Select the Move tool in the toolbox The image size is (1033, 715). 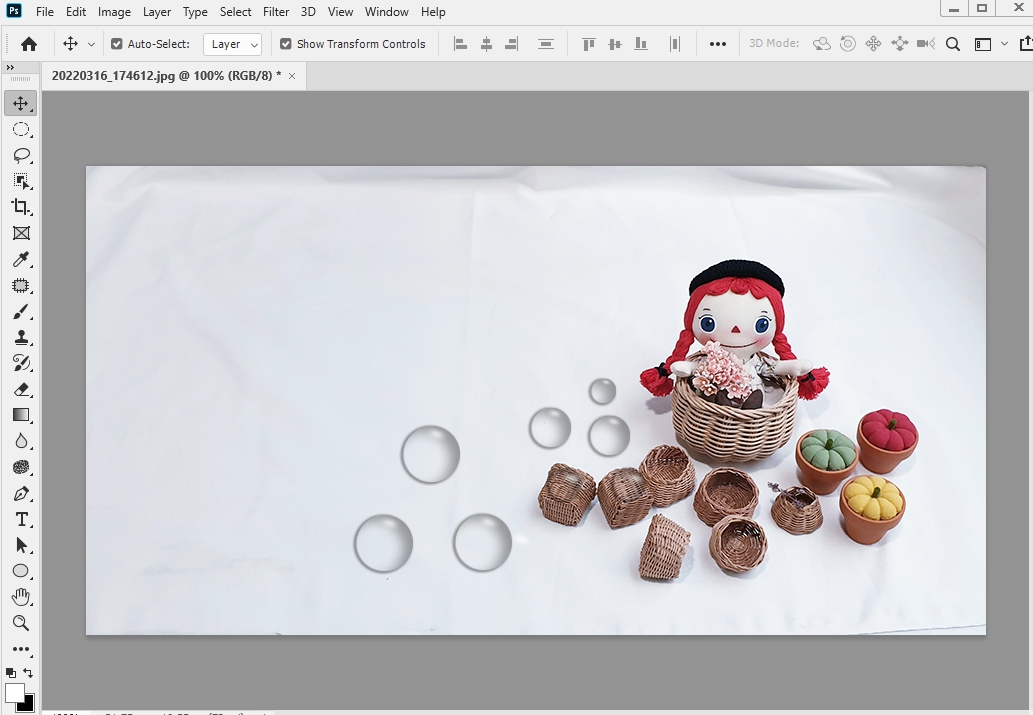[x=20, y=103]
